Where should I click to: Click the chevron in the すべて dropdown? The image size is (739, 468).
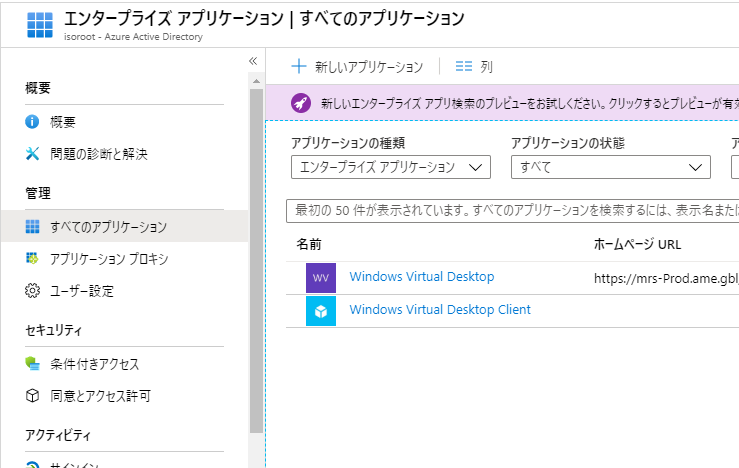(695, 167)
